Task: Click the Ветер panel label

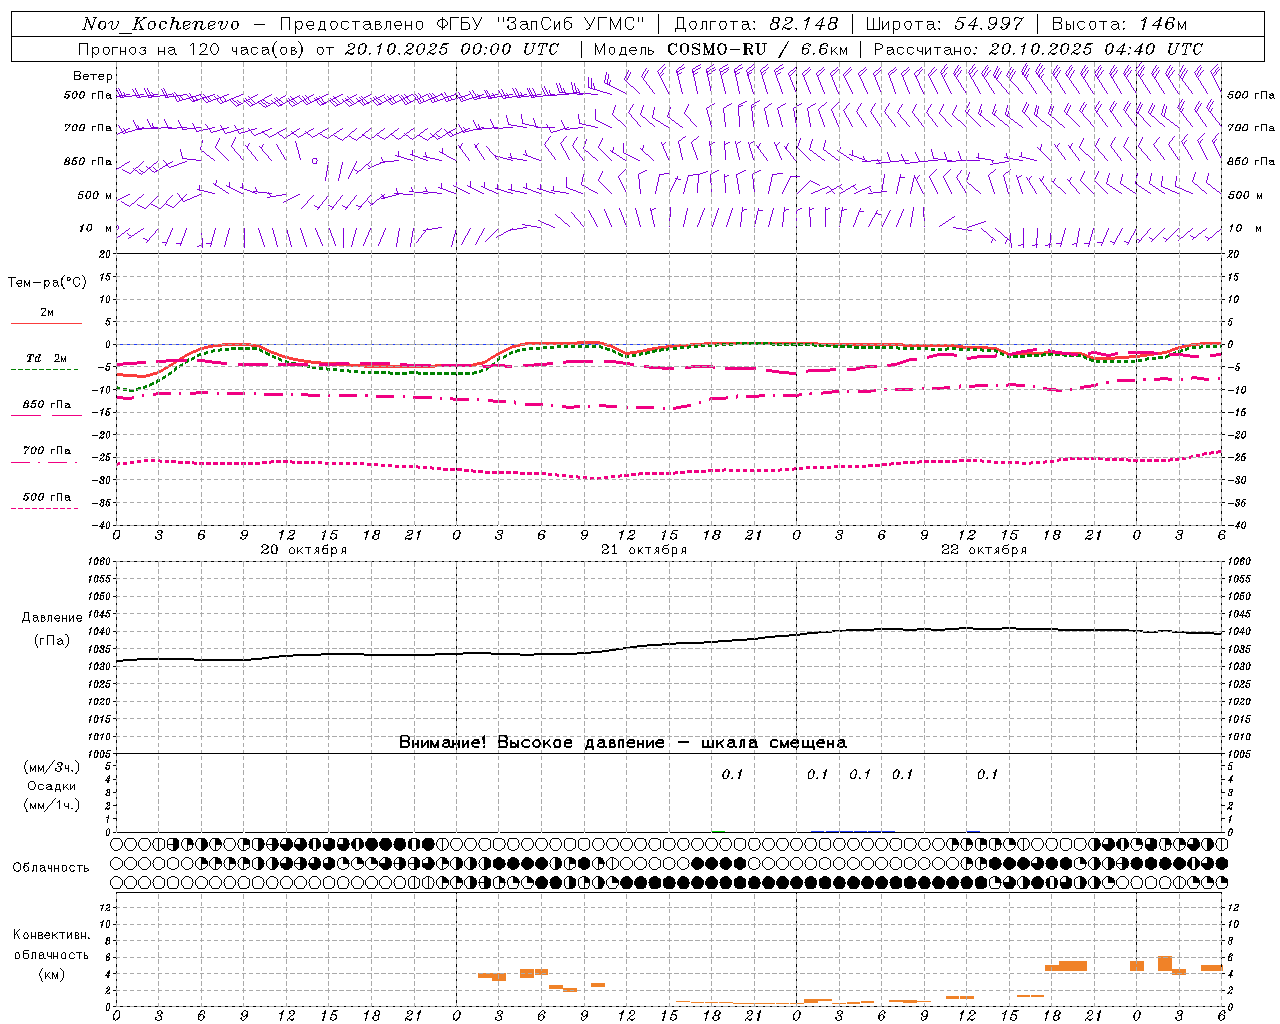Action: pos(93,76)
